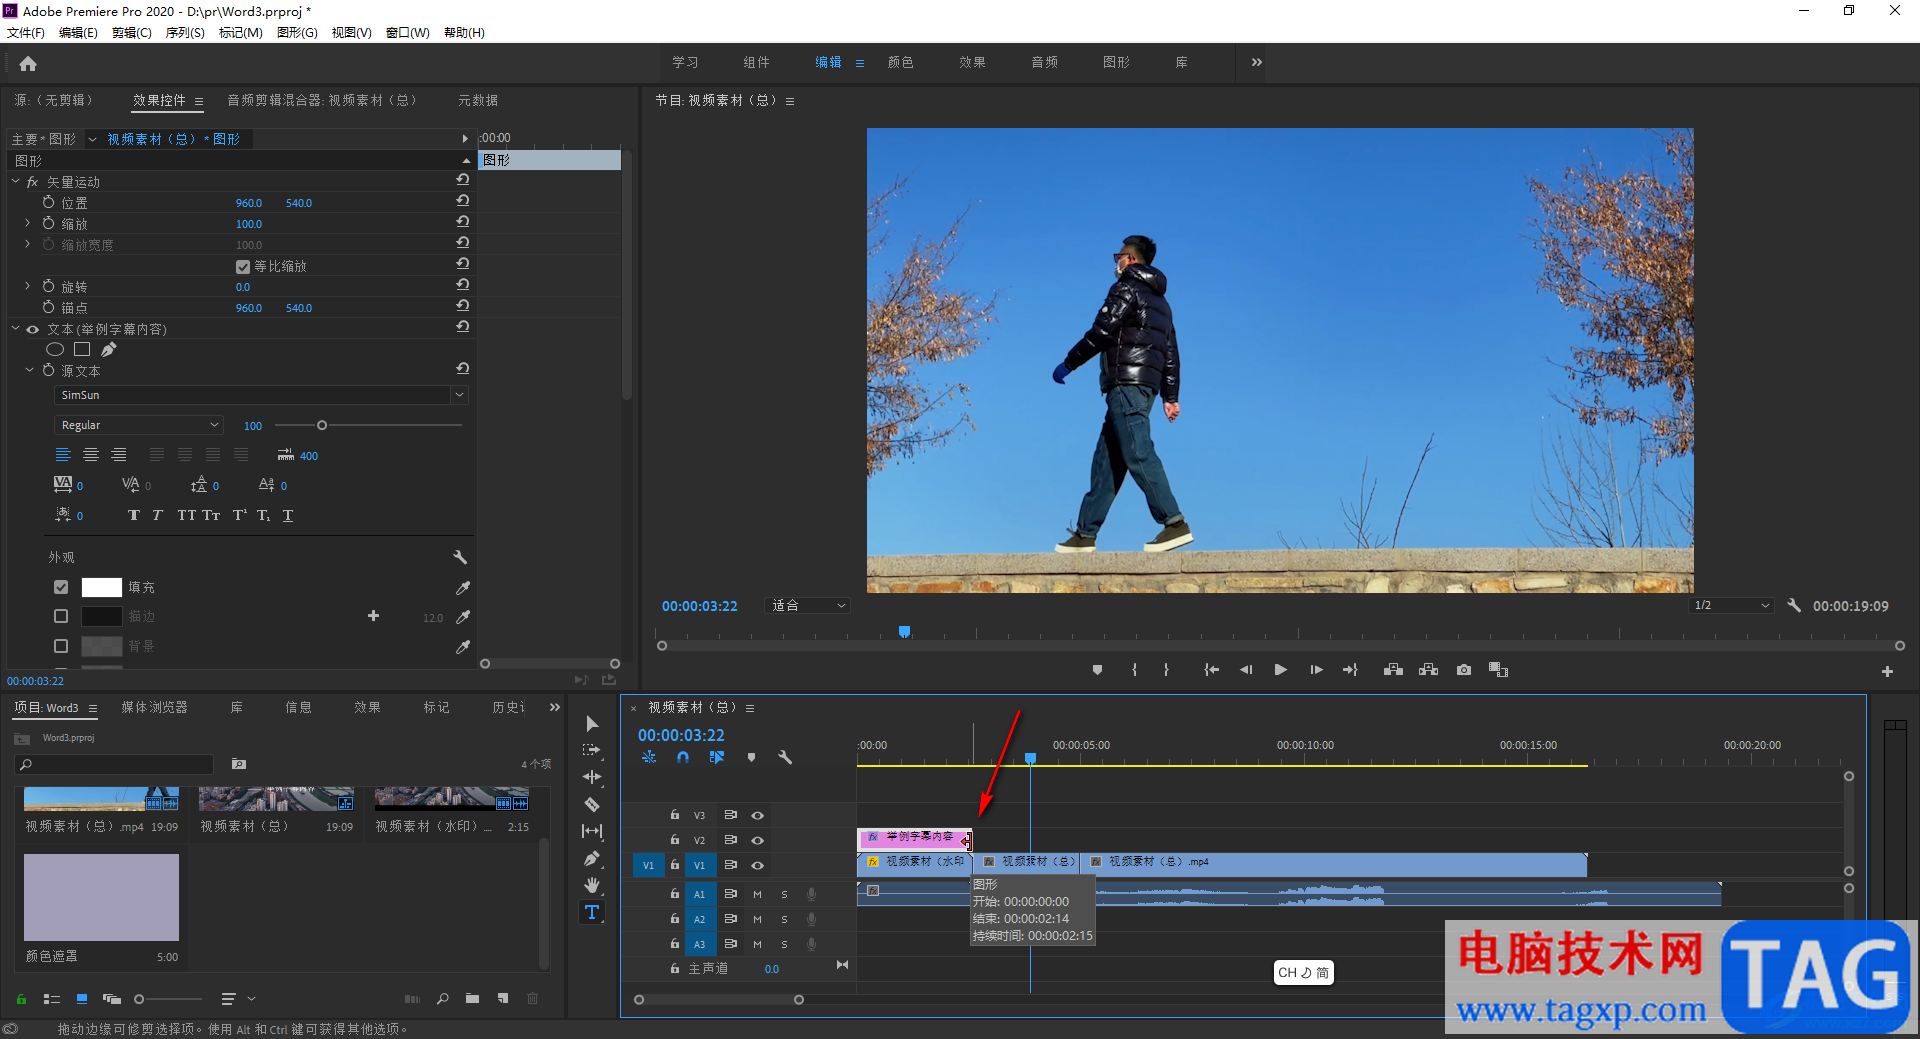
Task: Enable the stroke checkbox
Action: pos(61,616)
